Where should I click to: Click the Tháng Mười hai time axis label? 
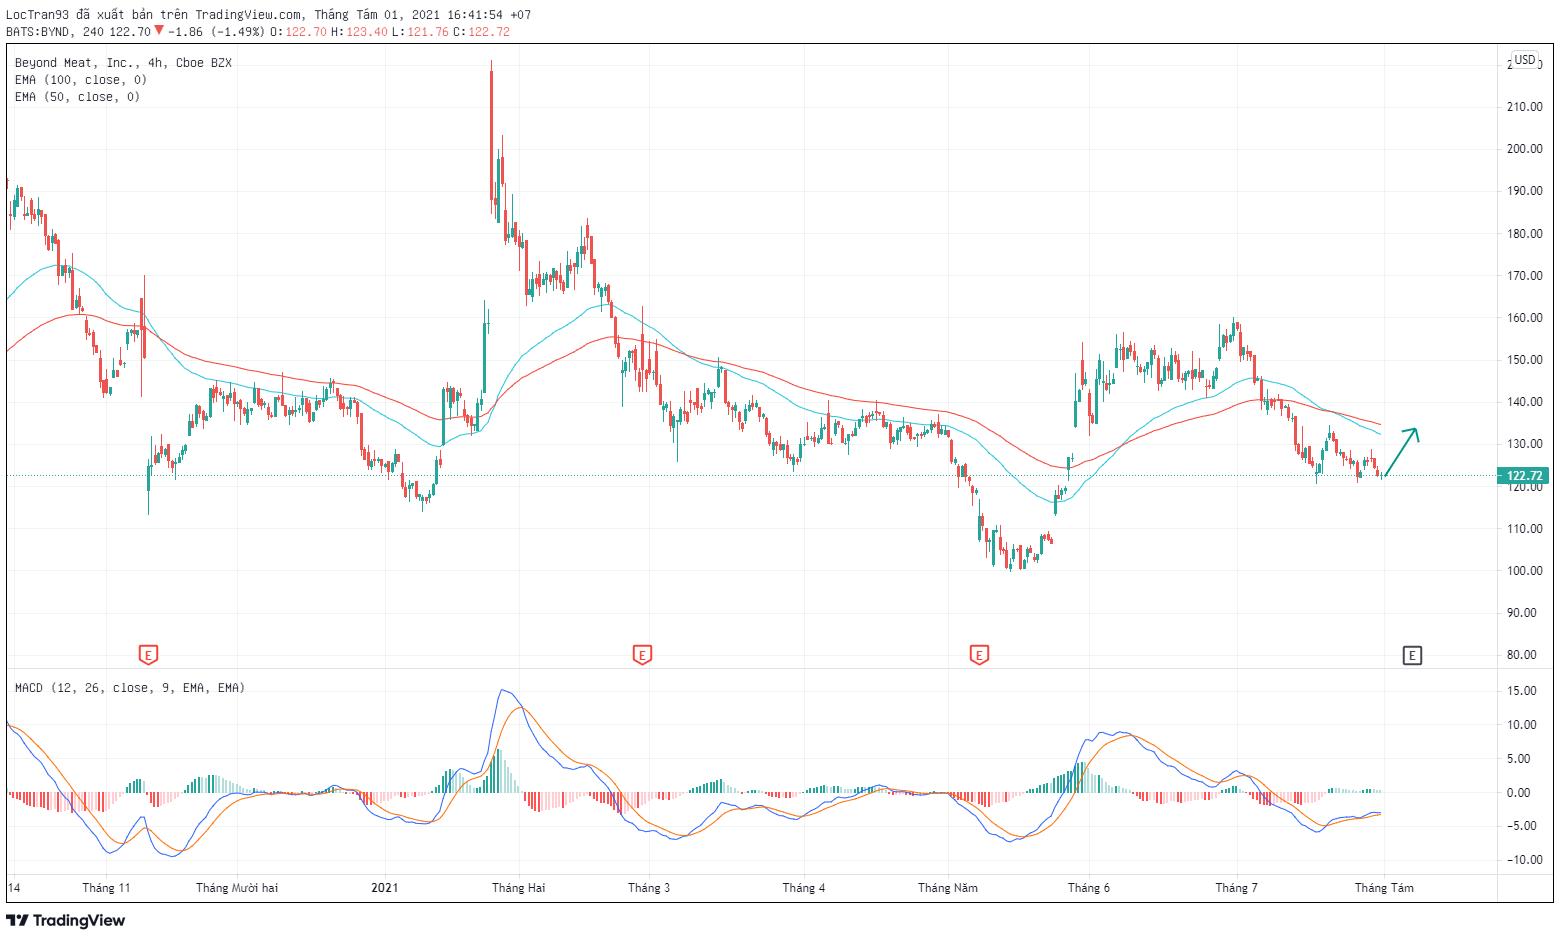[x=237, y=888]
